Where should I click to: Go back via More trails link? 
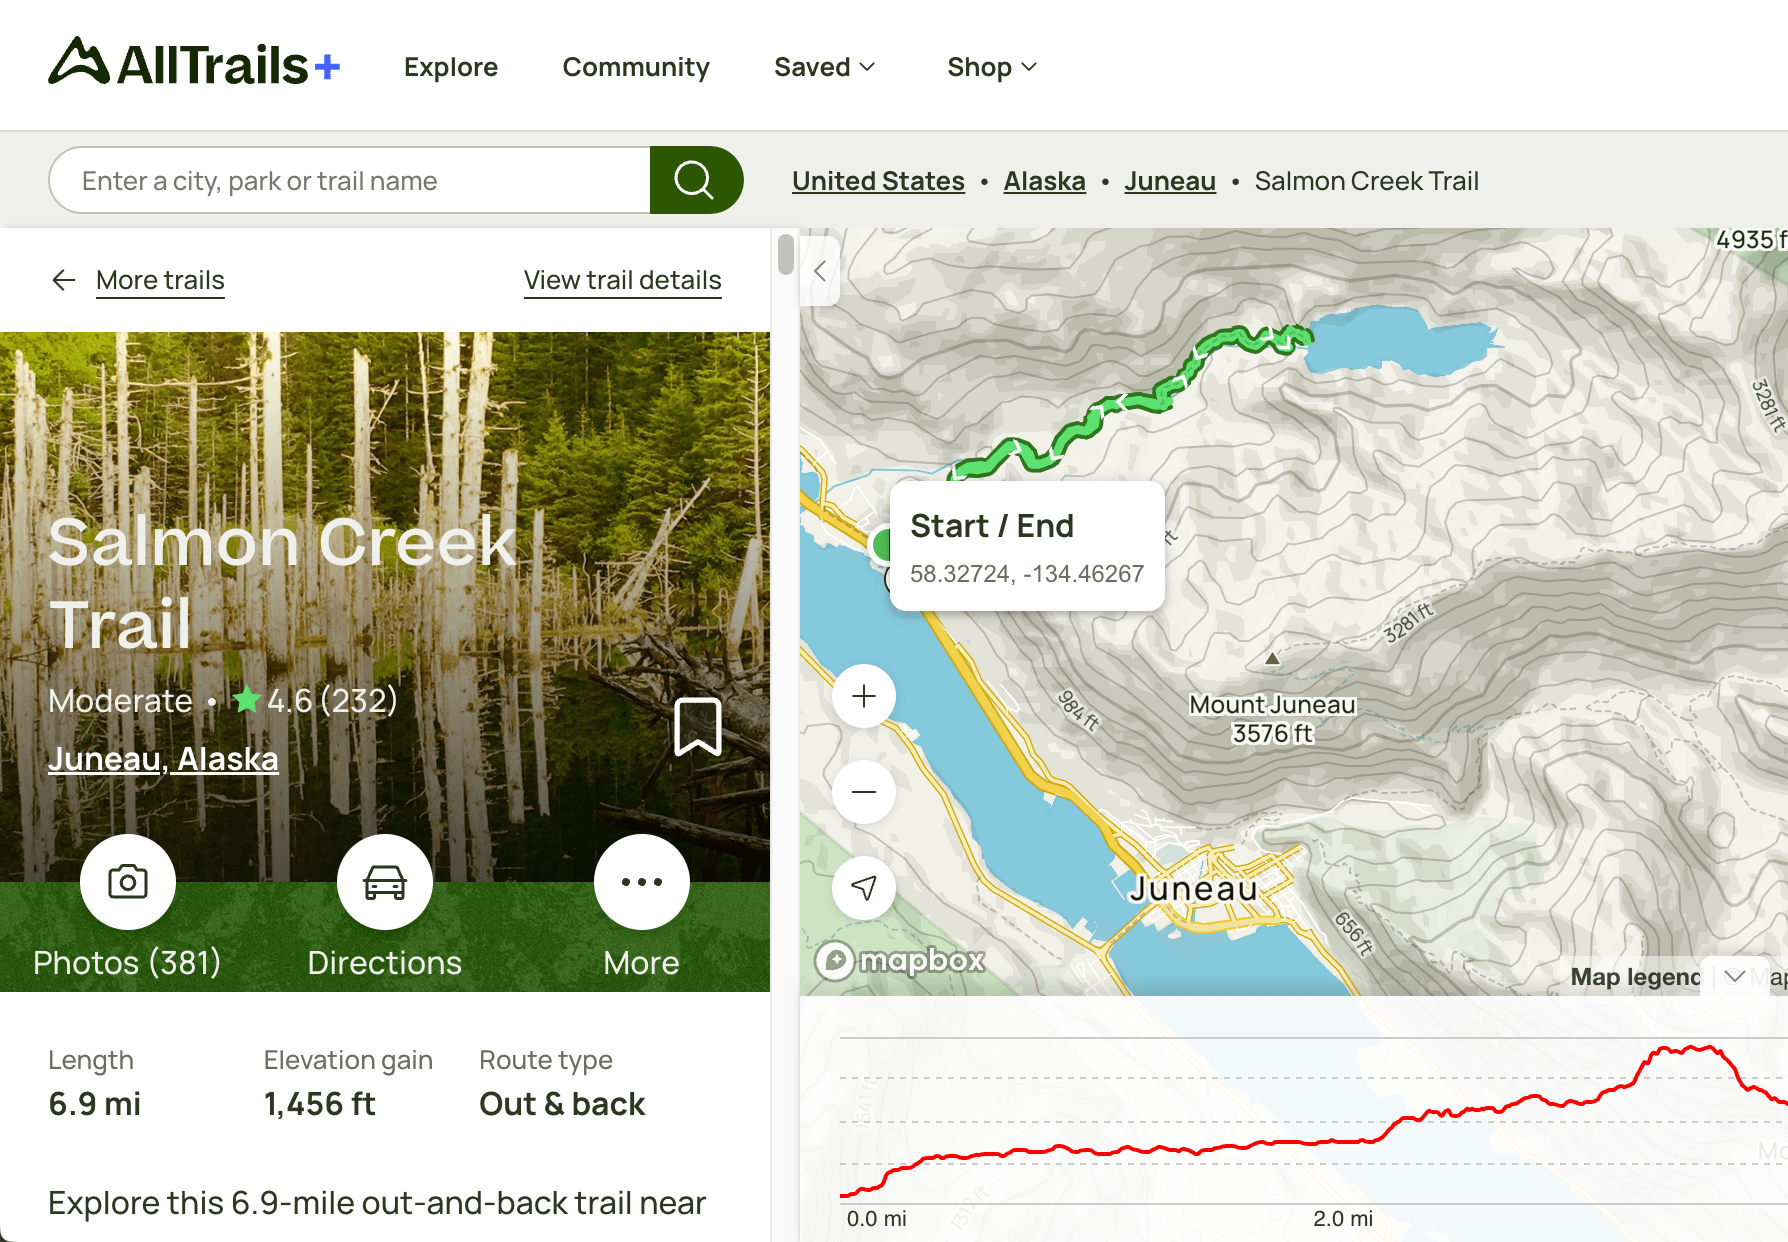click(160, 280)
